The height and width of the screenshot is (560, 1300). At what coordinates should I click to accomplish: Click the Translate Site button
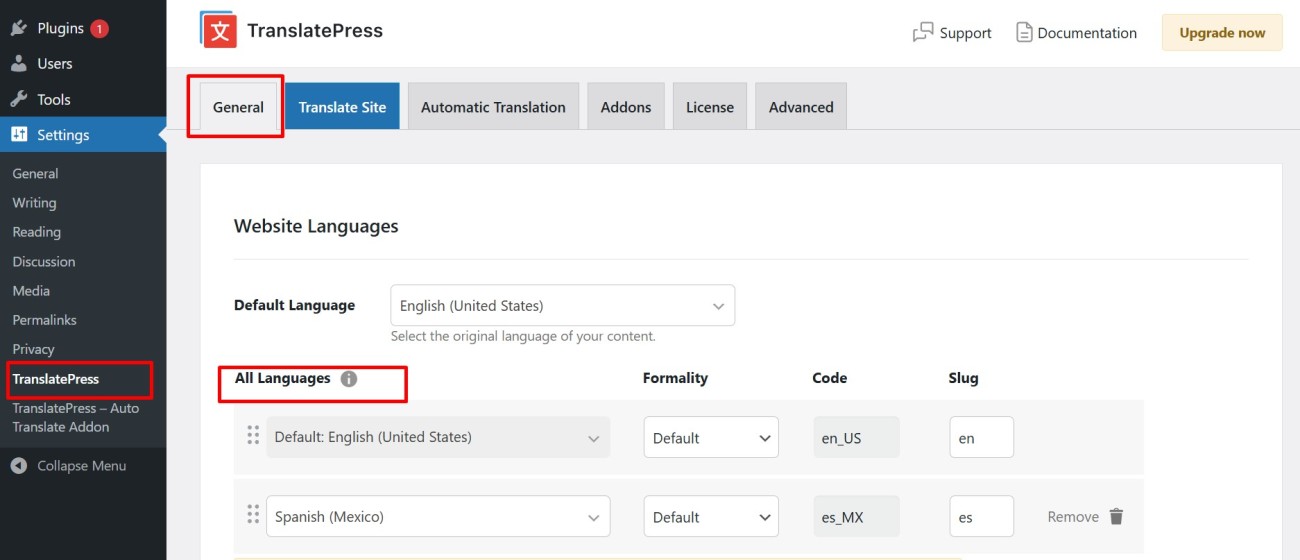(342, 107)
